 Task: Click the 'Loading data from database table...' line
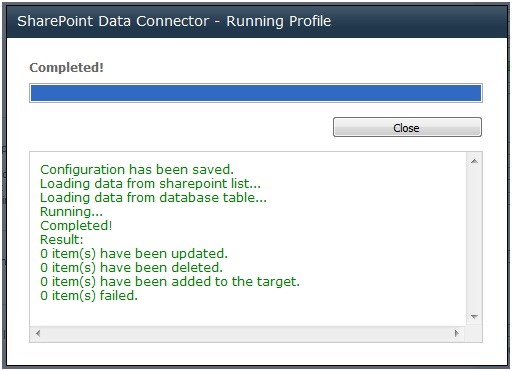click(153, 198)
